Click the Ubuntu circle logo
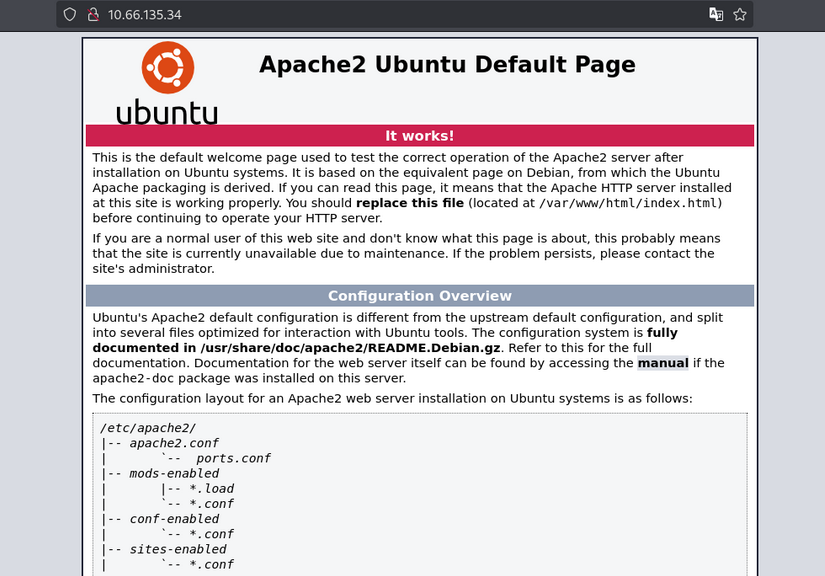The image size is (825, 576). point(166,68)
